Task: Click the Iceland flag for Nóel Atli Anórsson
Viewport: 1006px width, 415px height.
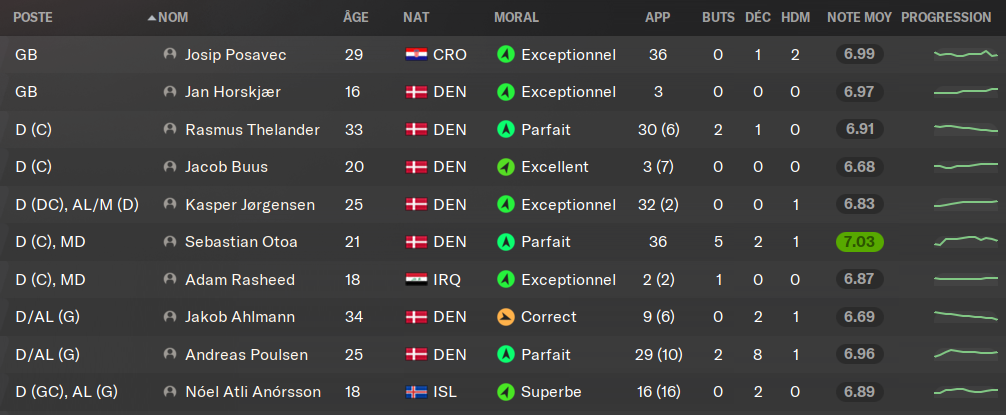Action: pos(415,392)
